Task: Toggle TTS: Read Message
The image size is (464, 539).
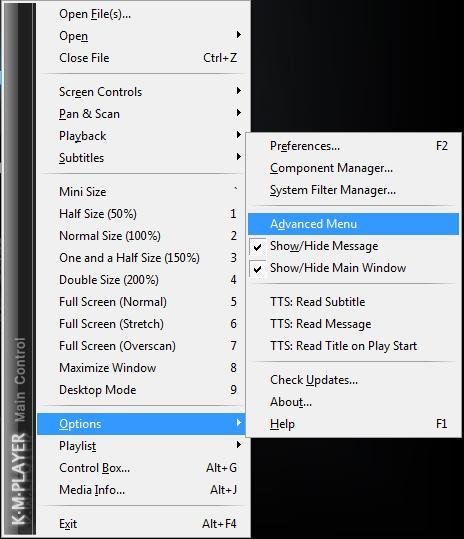Action: click(x=353, y=324)
